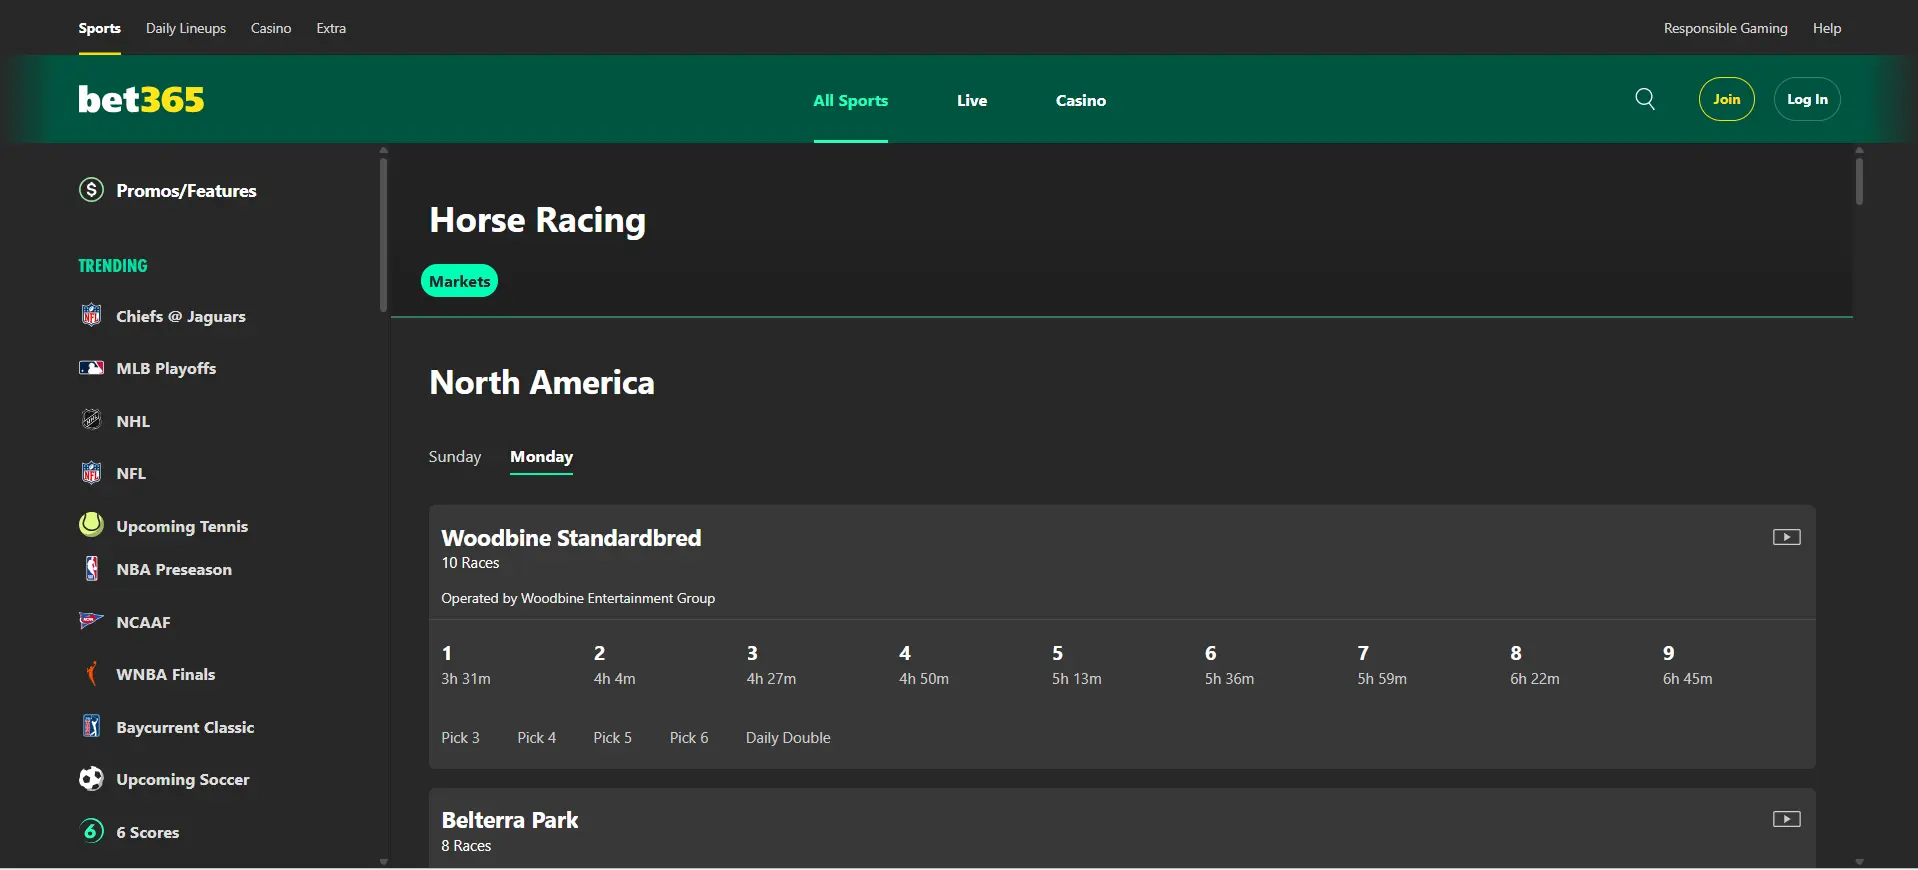Open the Live section in header
This screenshot has width=1918, height=870.
971,100
